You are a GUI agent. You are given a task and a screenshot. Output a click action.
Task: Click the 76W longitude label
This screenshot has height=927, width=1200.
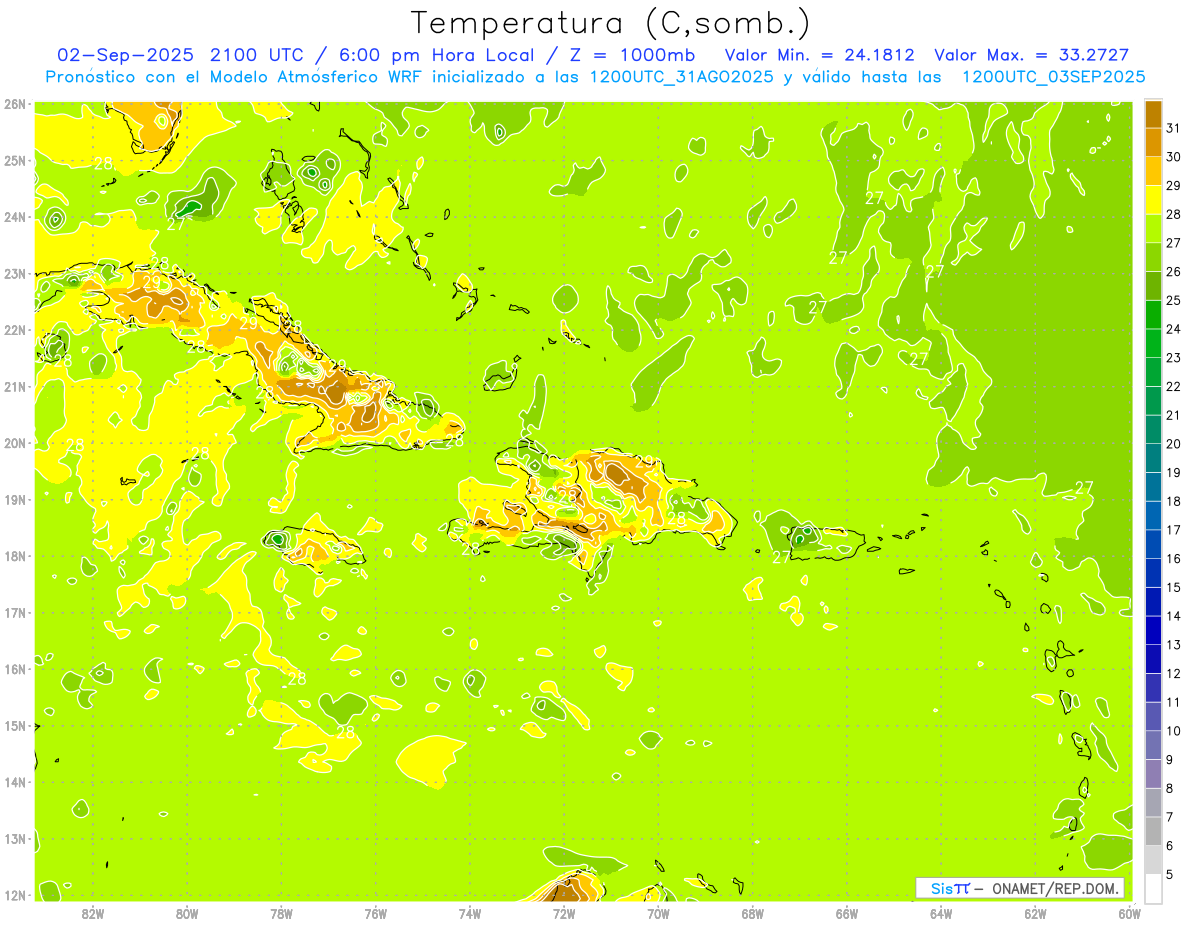pyautogui.click(x=376, y=913)
